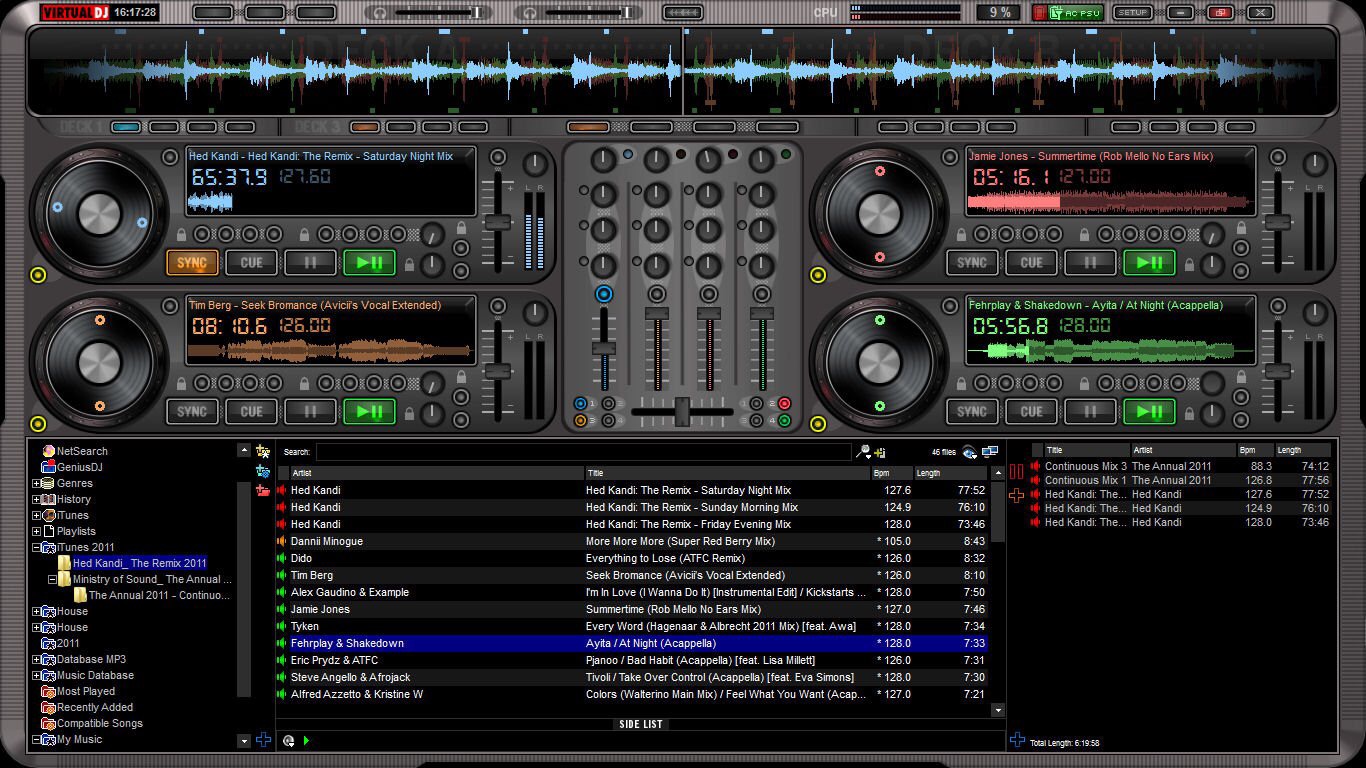Screen dimensions: 1366x768
Task: Toggle SYNC on the Fehrplay & Shakedown deck
Action: coord(972,411)
